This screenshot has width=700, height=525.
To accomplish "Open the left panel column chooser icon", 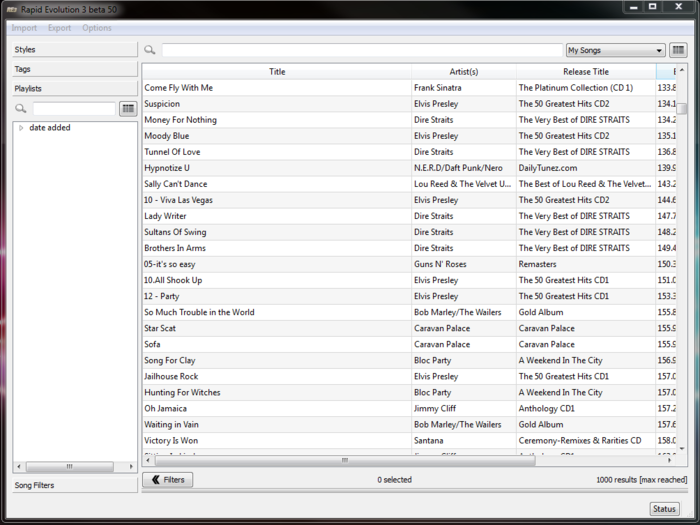I will coord(128,108).
